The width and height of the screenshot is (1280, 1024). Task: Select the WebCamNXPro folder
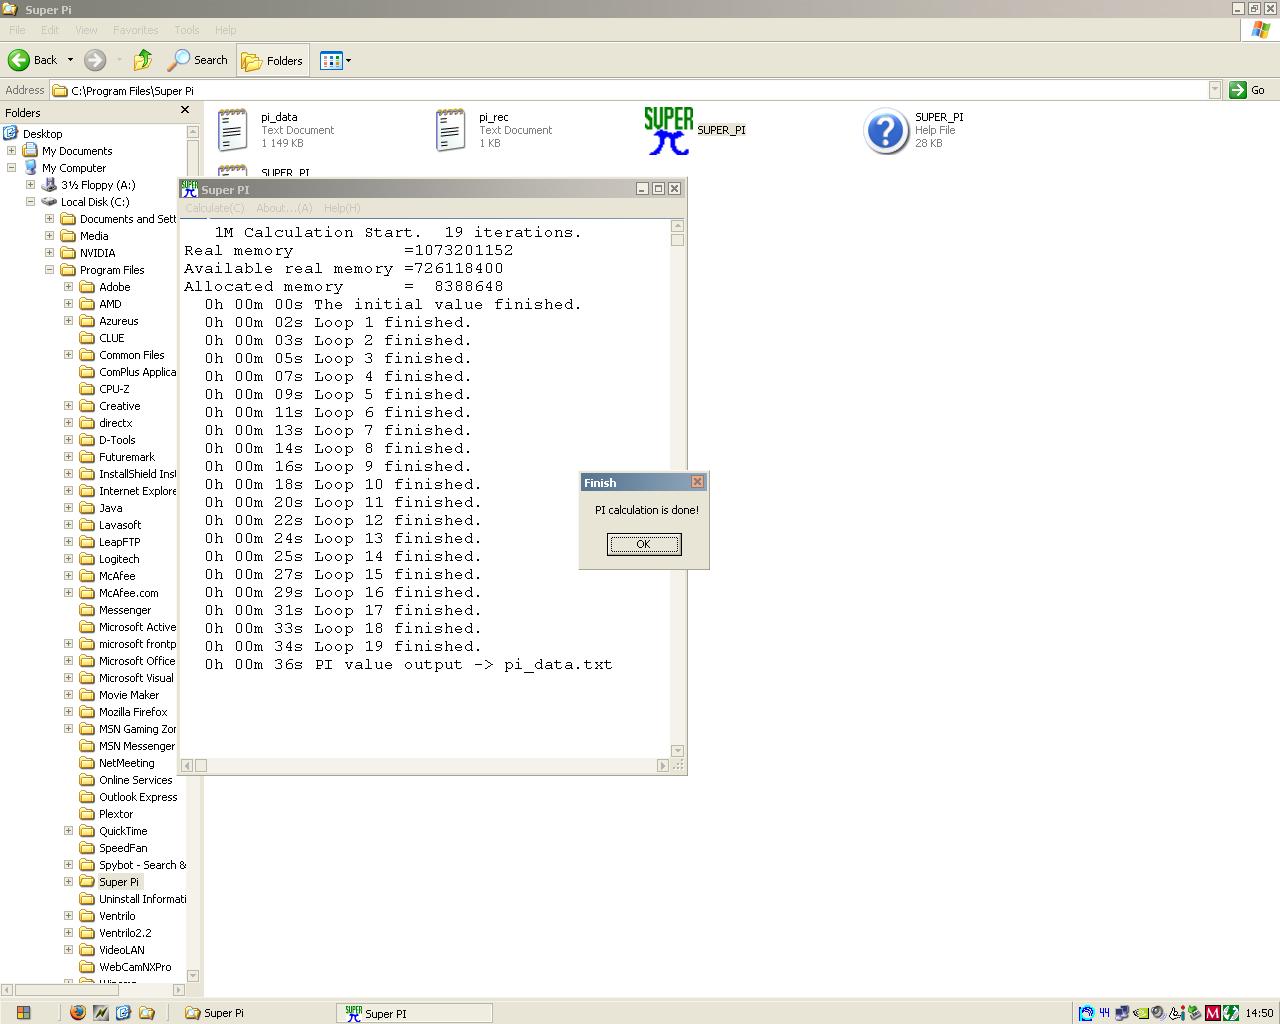(x=135, y=967)
